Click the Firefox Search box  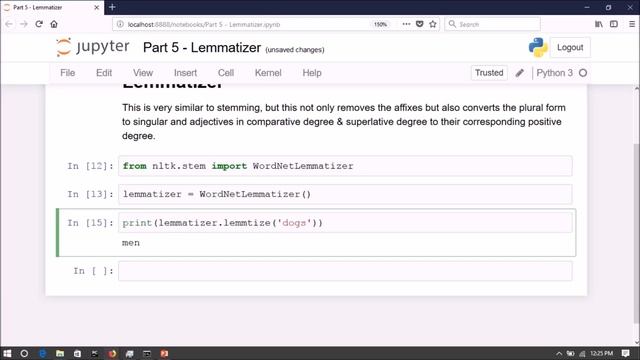(492, 24)
